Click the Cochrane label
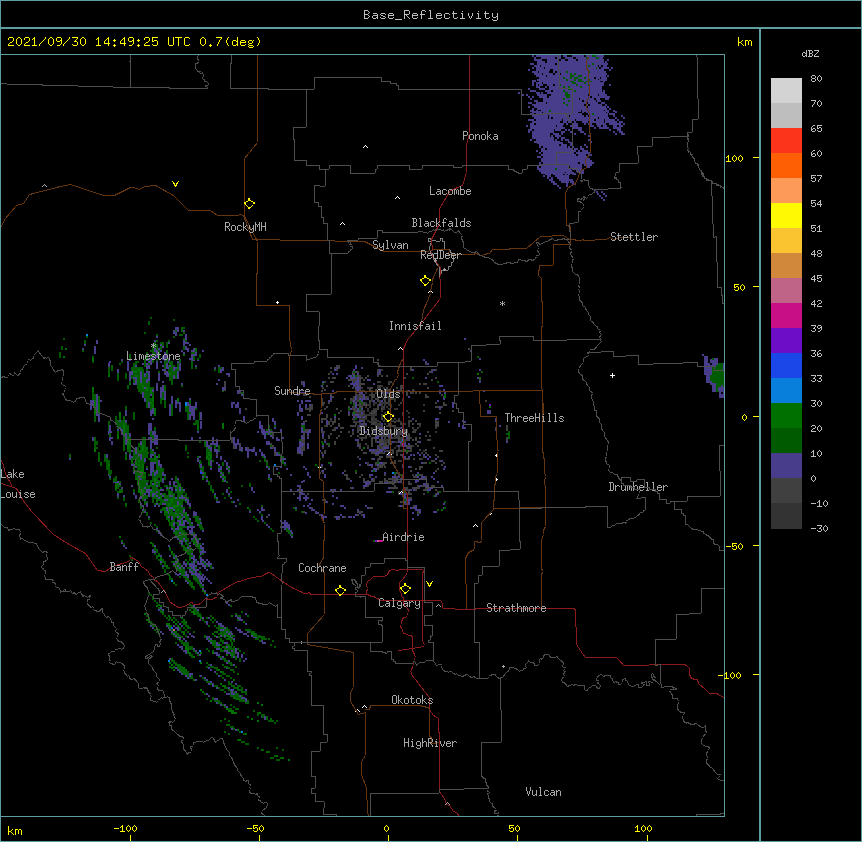The width and height of the screenshot is (862, 842). coord(322,568)
